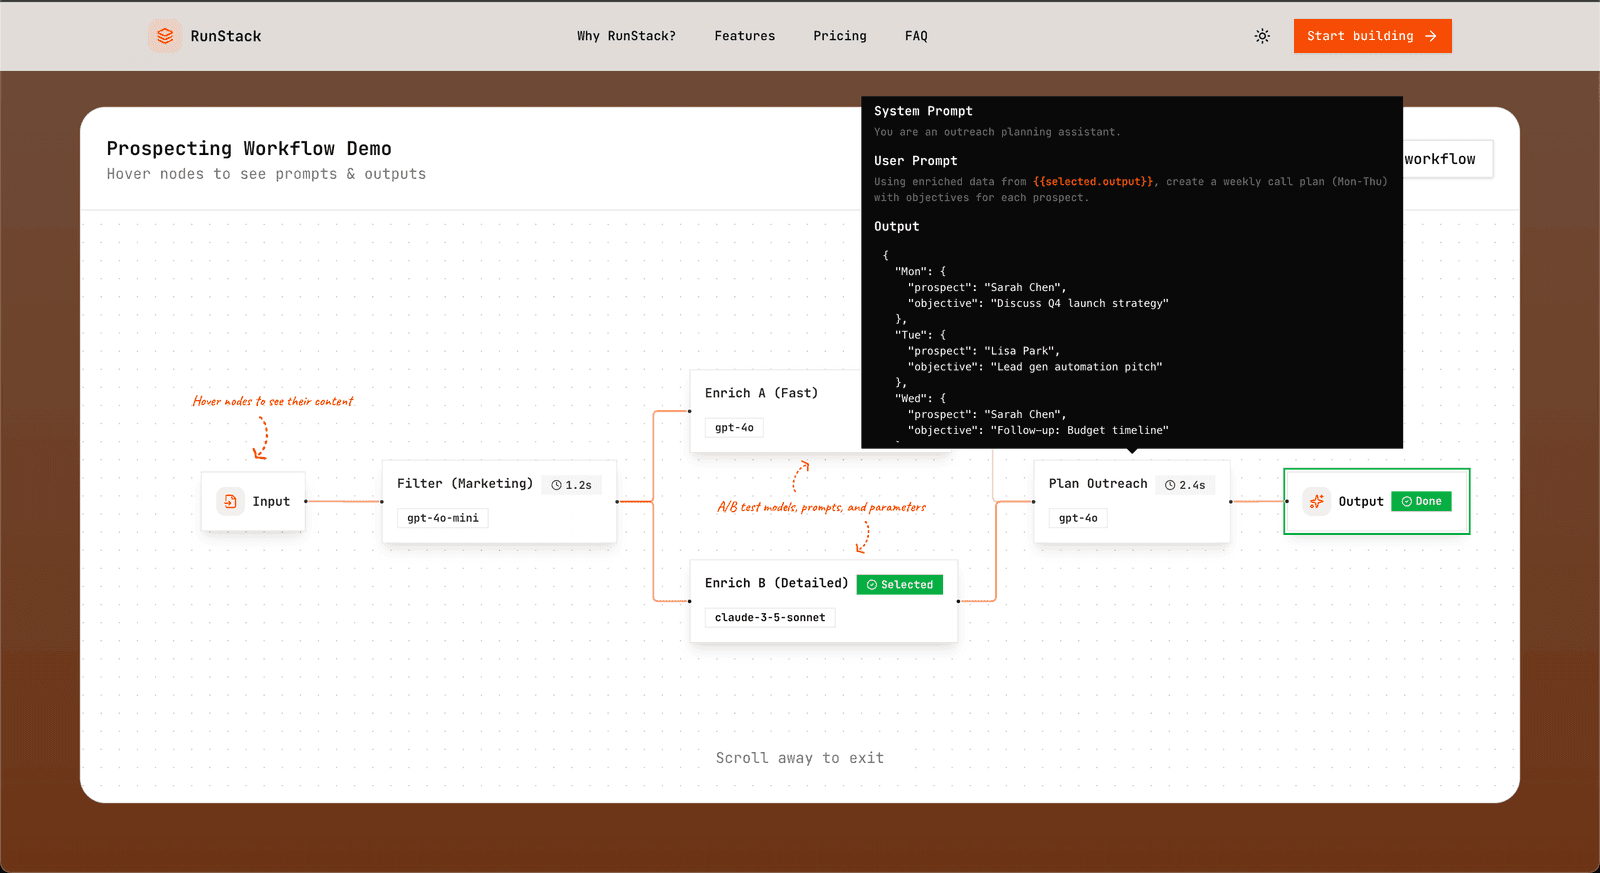Click the gpt-4o tag in Plan Outreach
This screenshot has width=1600, height=873.
(1078, 518)
